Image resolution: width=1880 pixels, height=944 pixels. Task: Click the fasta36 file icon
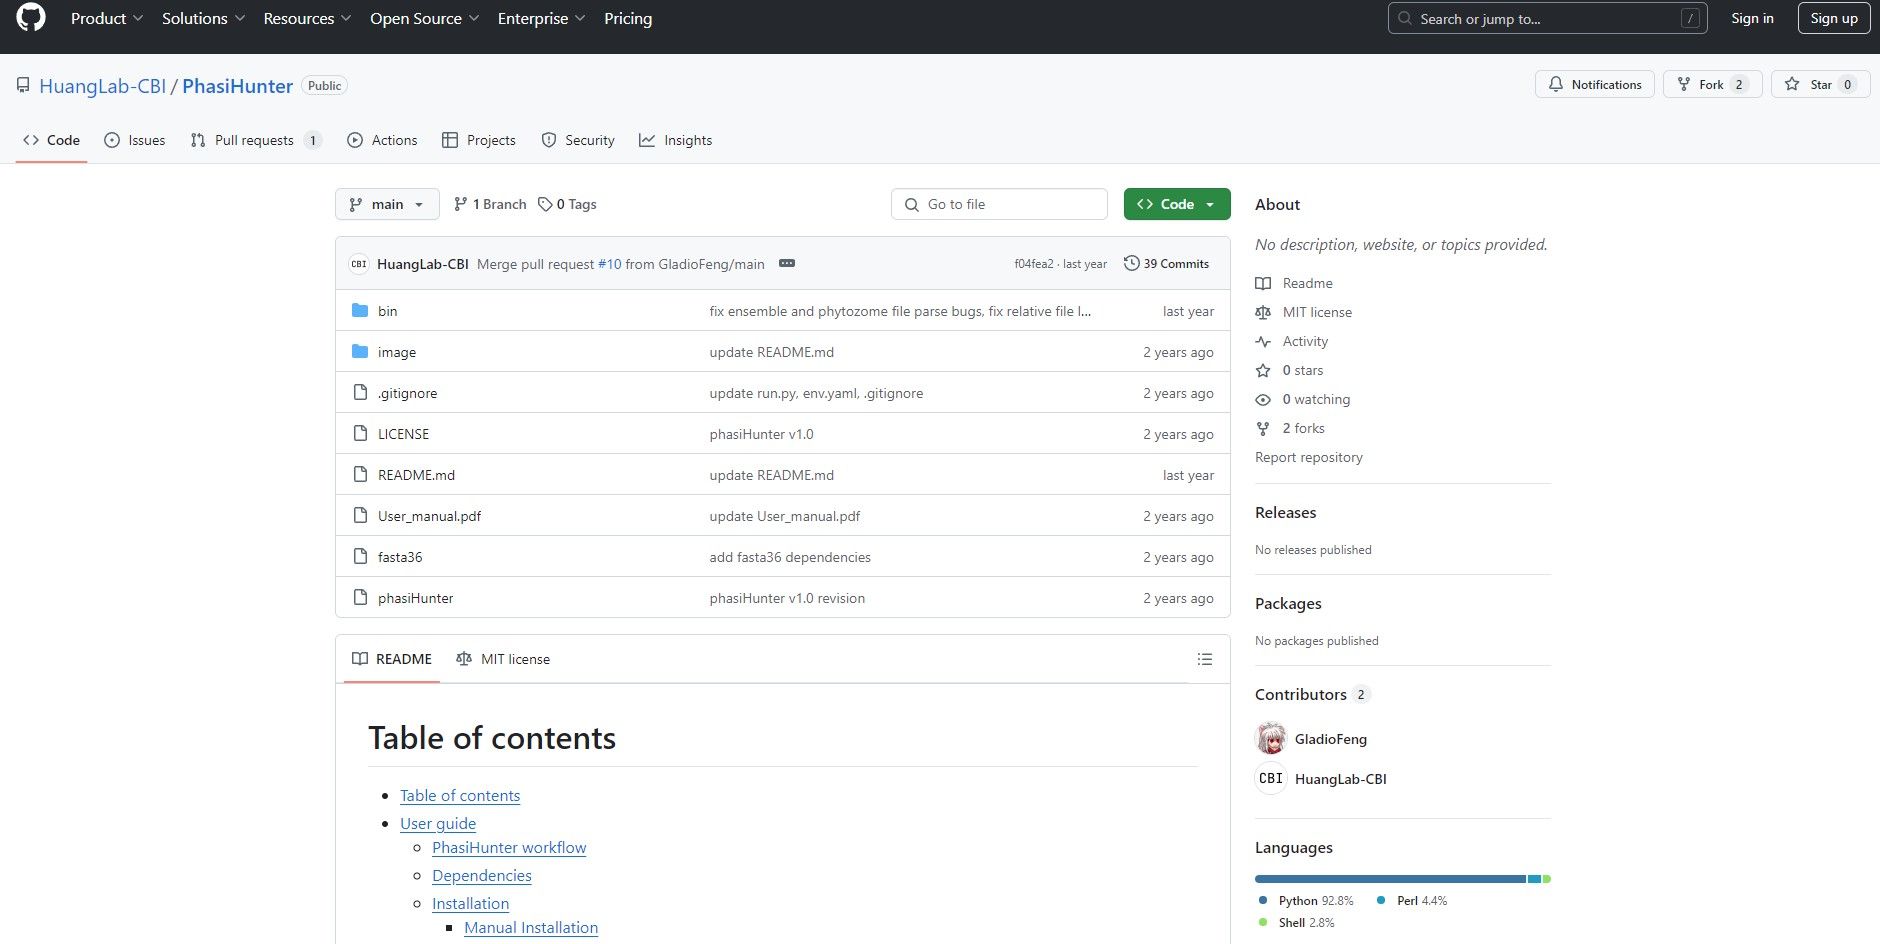[360, 557]
